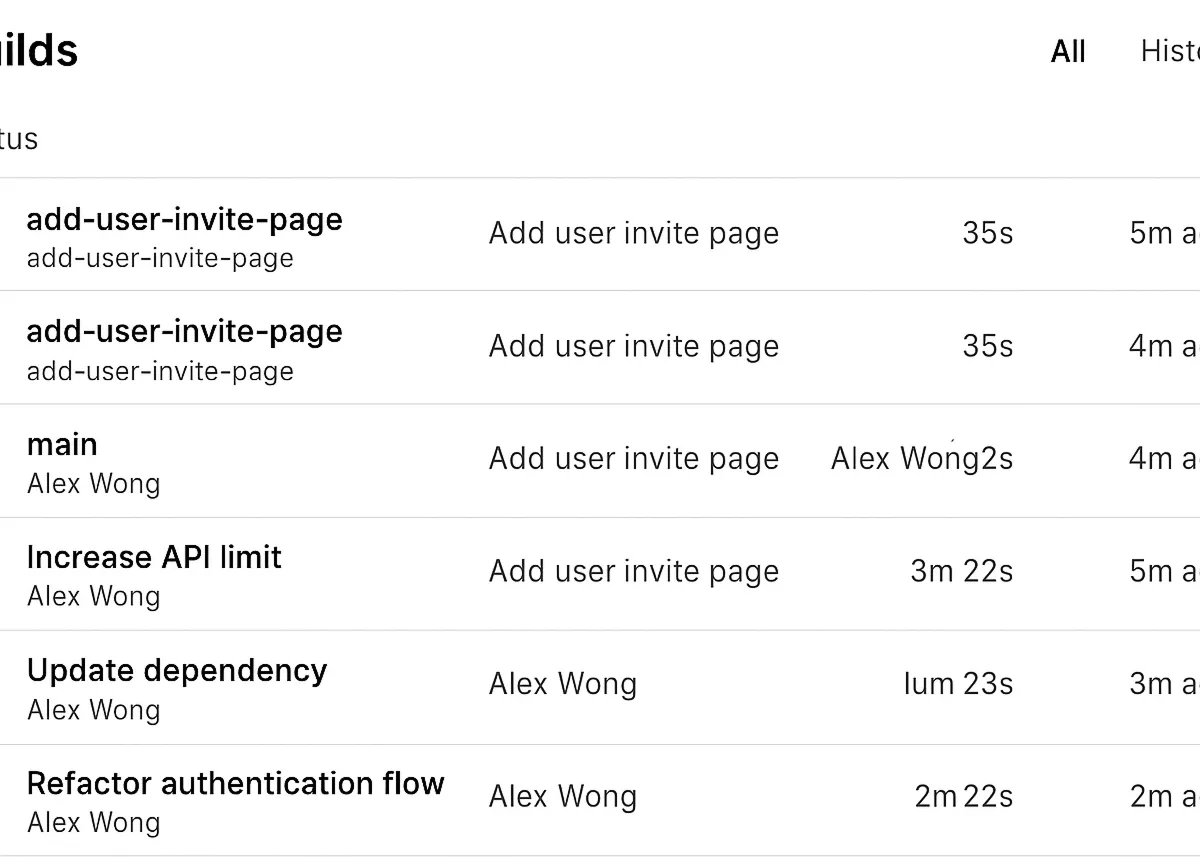
Task: Select the commit message in the main row
Action: [633, 459]
